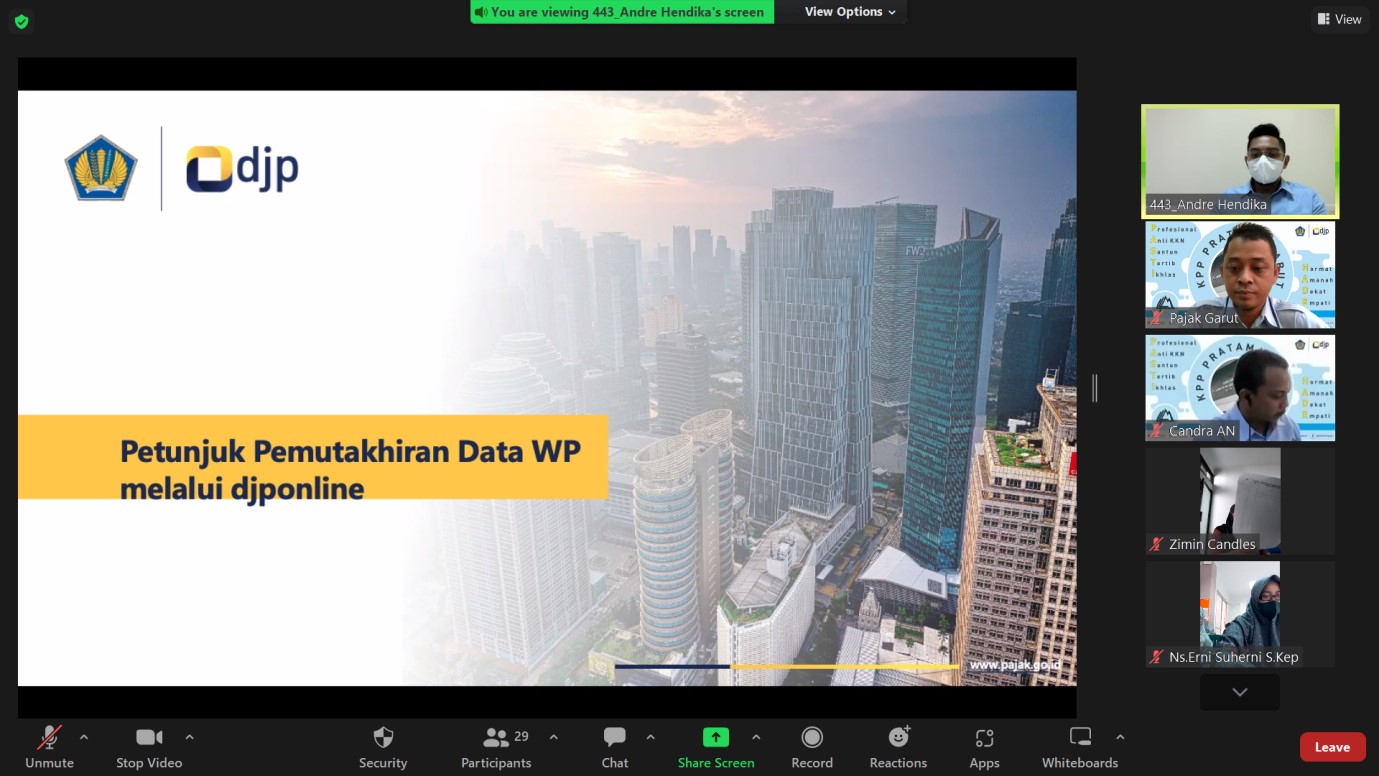Click the green Share Screen icon
Image resolution: width=1379 pixels, height=776 pixels.
click(x=715, y=738)
